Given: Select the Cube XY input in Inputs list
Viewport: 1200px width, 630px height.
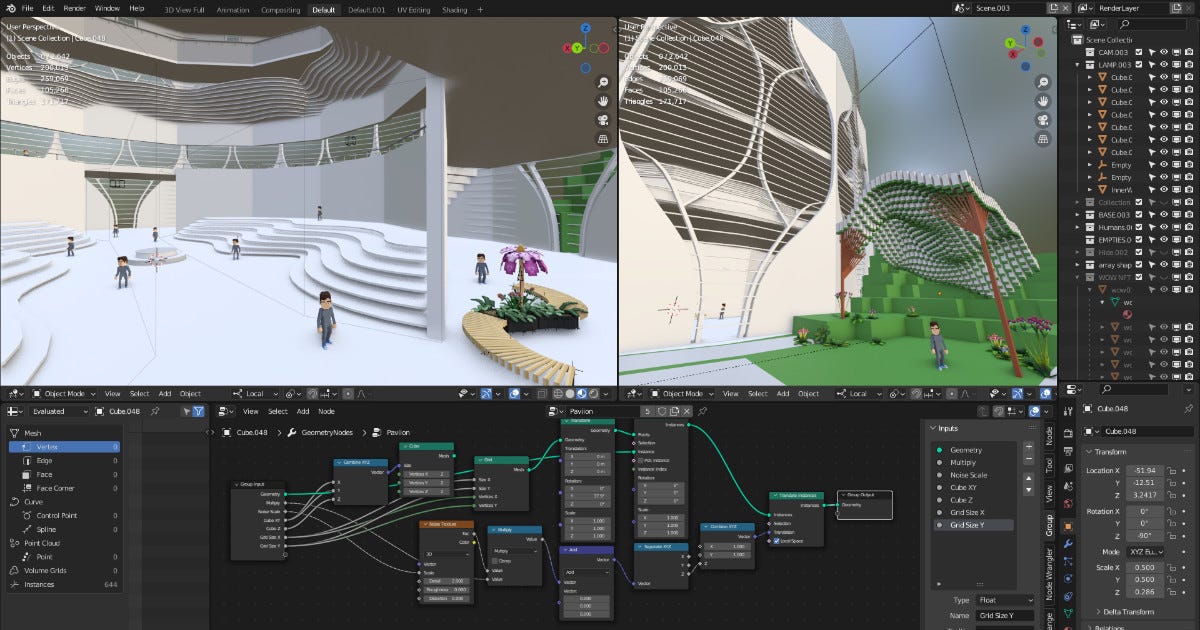Looking at the screenshot, I should pyautogui.click(x=975, y=487).
